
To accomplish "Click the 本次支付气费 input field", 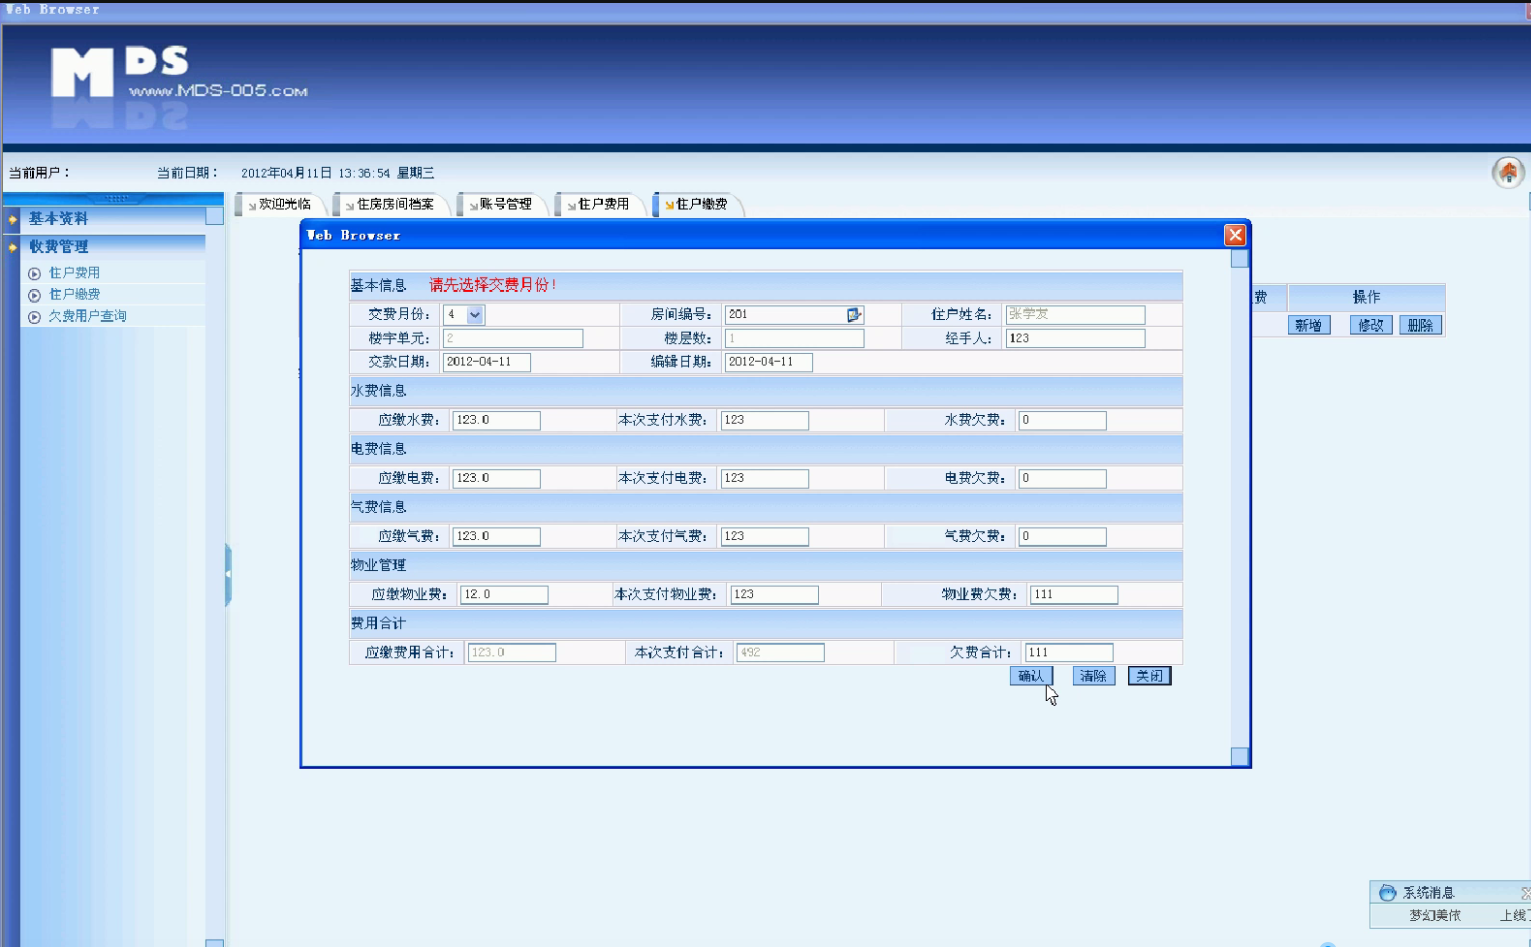I will point(765,536).
